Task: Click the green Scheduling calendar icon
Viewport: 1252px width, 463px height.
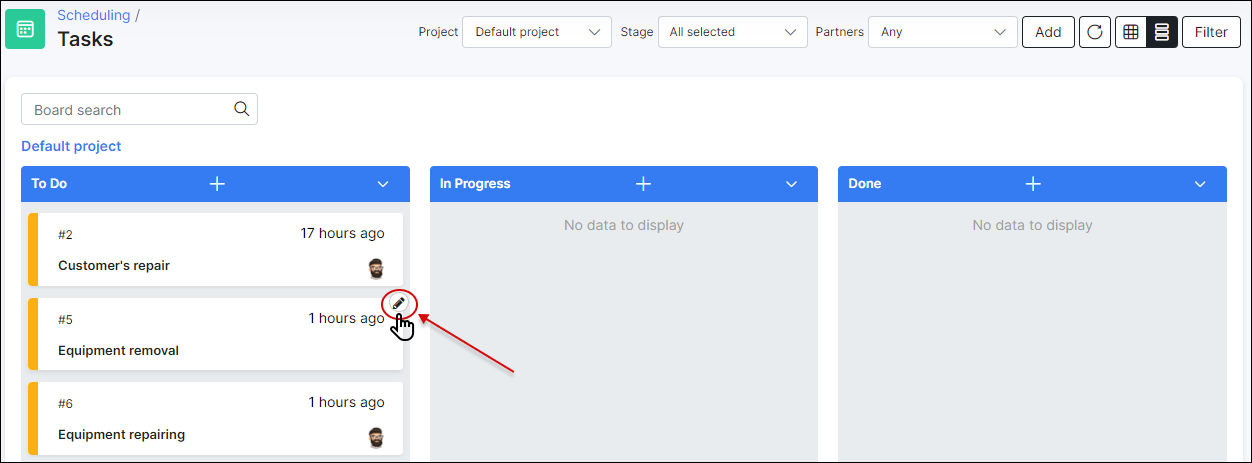Action: 25,29
